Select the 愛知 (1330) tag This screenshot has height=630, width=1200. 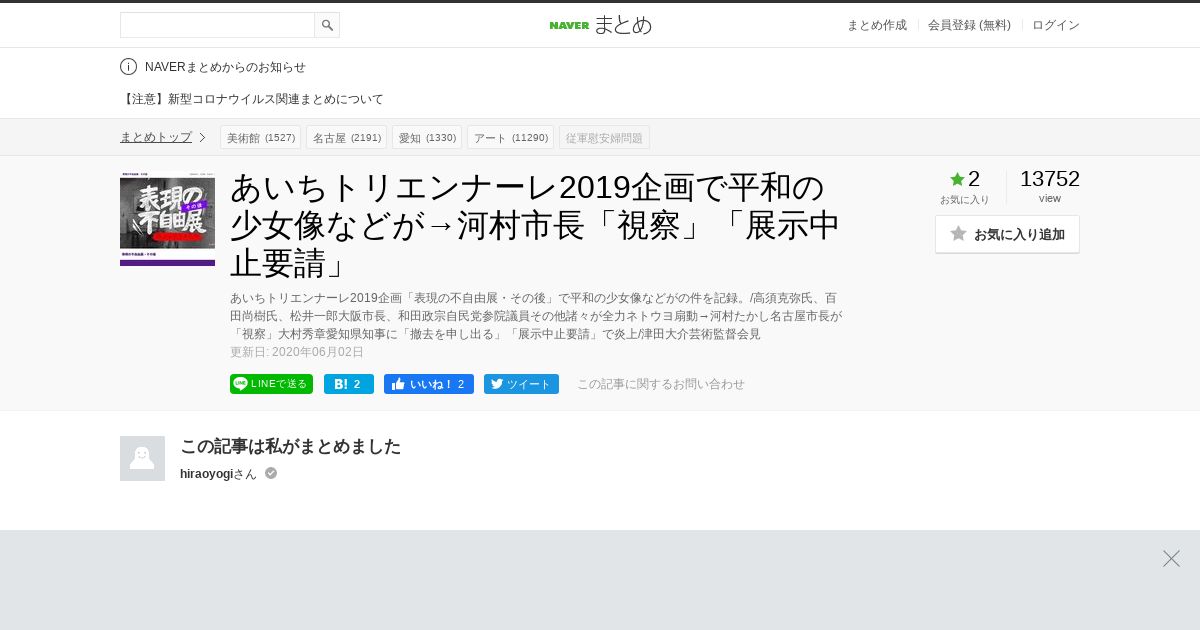coord(427,137)
